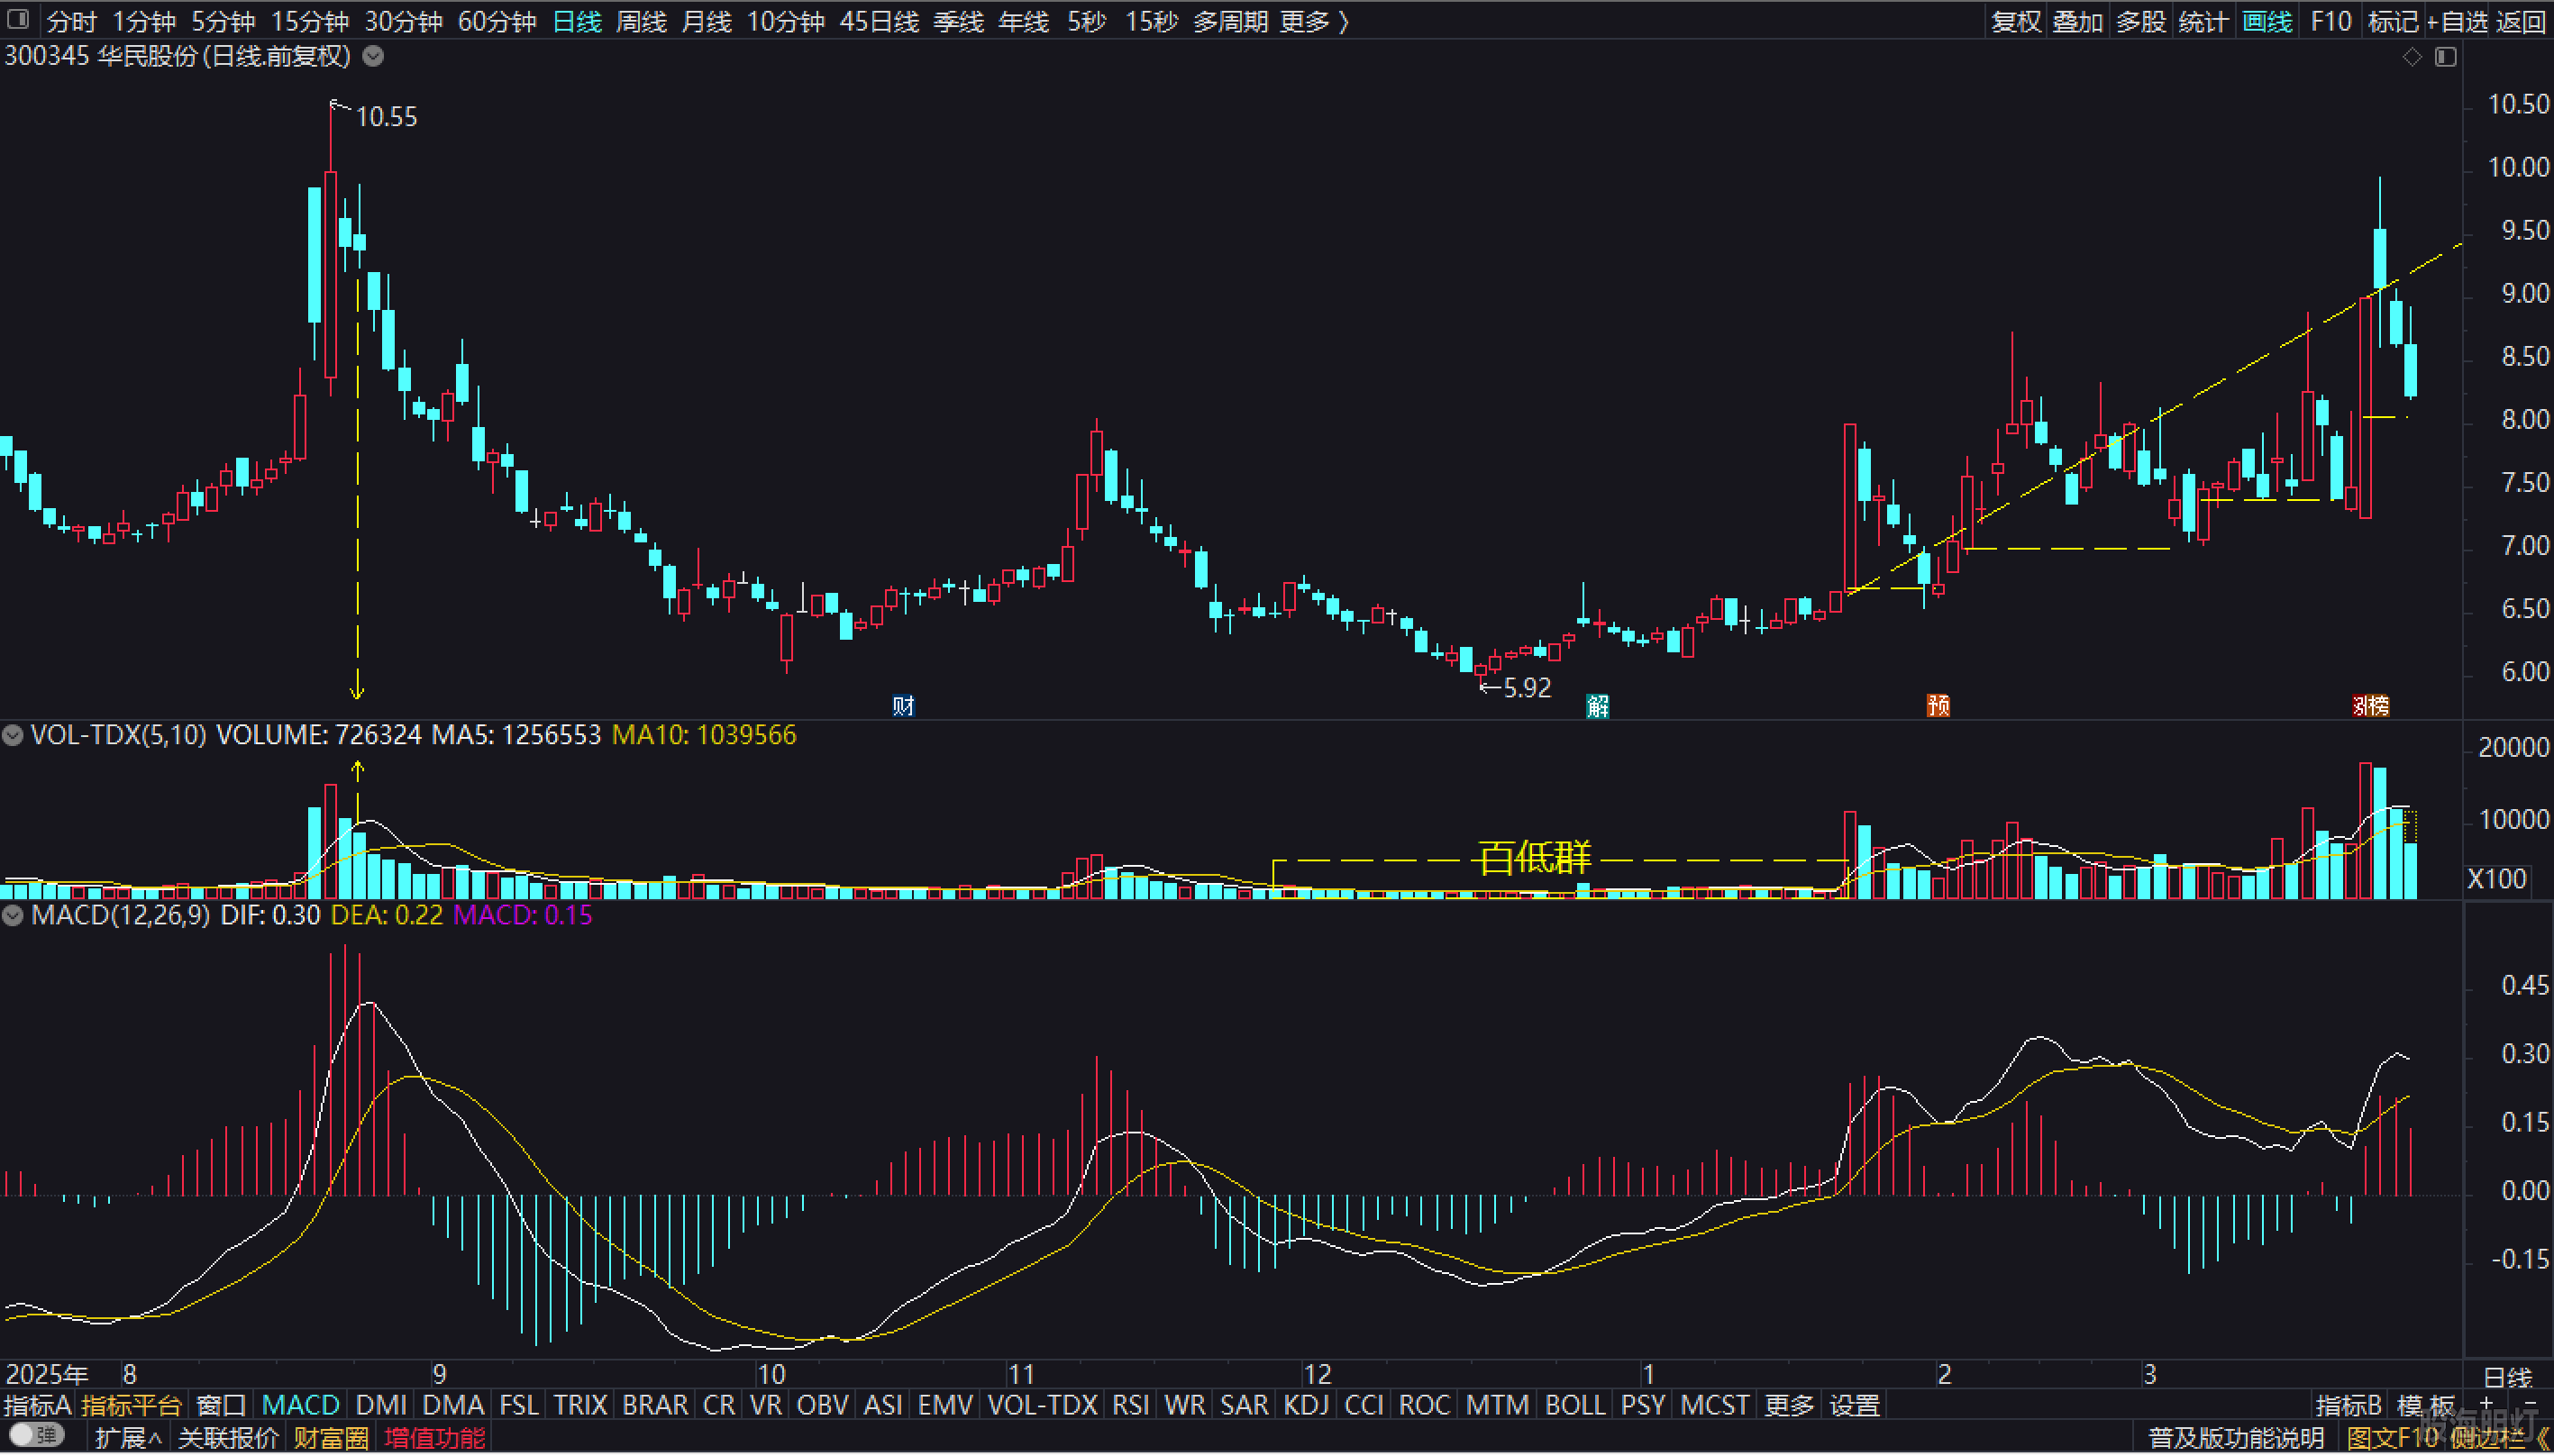Click the diamond icon at the chart's top right
The image size is (2554, 1456).
(2412, 57)
